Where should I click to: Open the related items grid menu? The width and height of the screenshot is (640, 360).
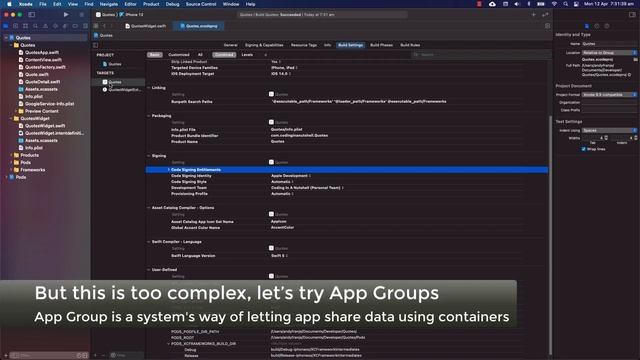[96, 26]
